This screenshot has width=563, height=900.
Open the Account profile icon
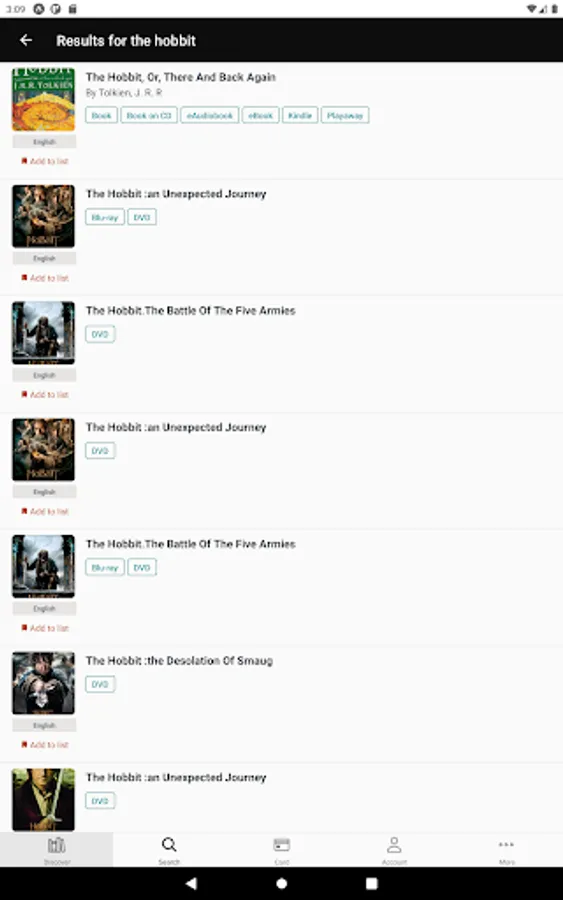pos(394,849)
